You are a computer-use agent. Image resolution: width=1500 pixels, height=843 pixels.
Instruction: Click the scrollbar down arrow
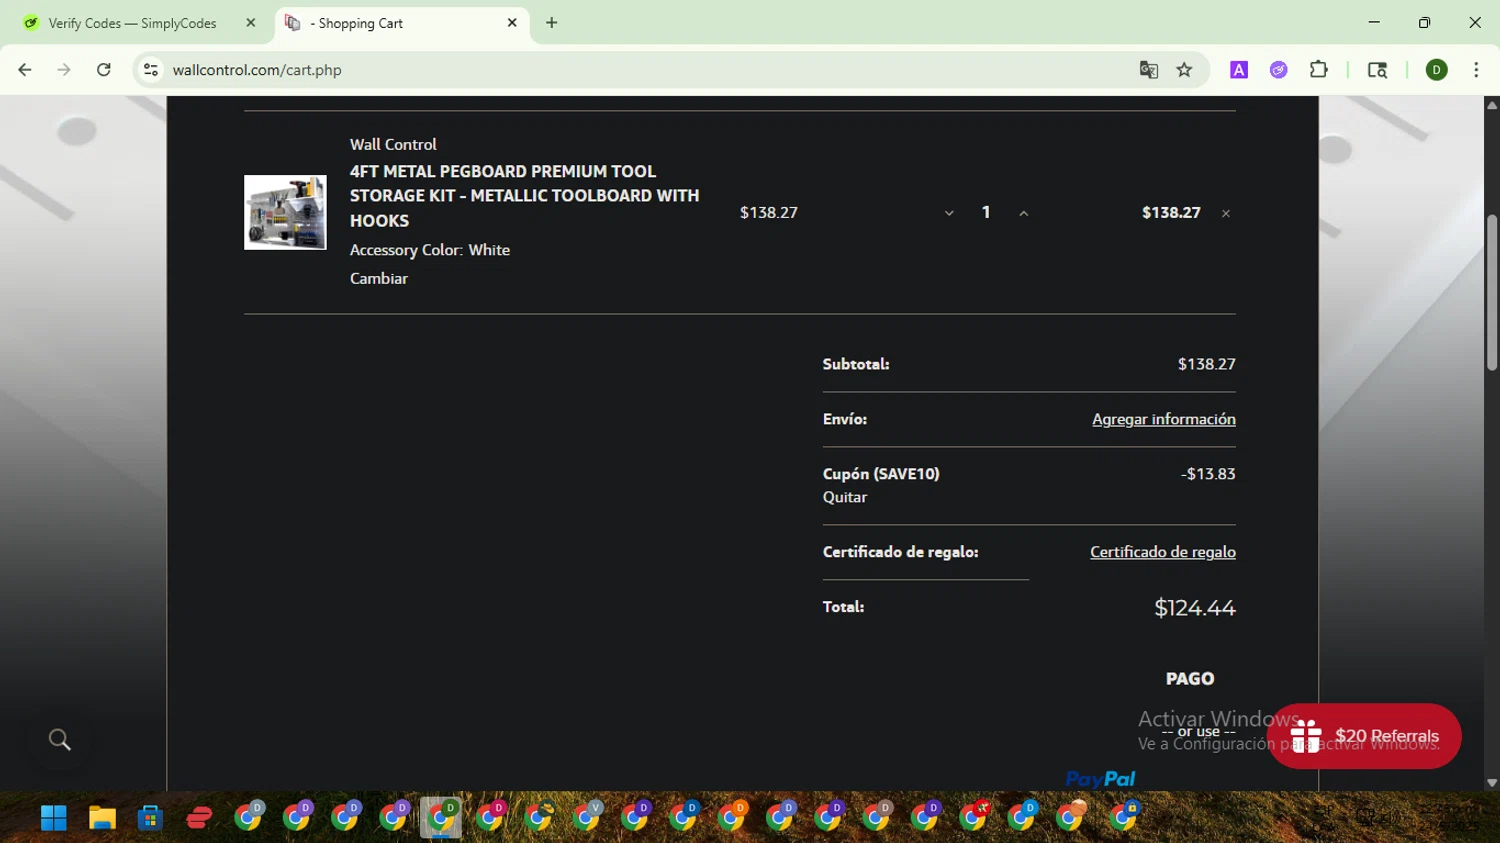[1492, 783]
